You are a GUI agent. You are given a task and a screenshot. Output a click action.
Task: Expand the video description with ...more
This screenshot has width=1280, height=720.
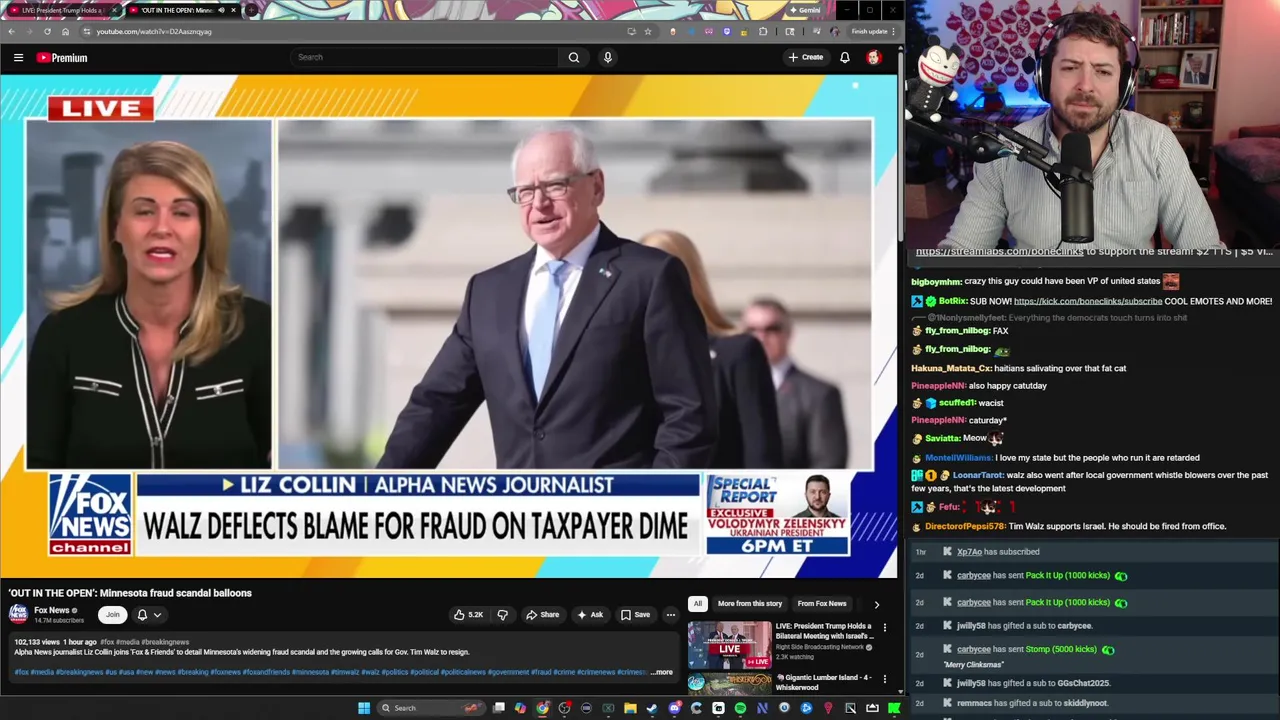662,672
